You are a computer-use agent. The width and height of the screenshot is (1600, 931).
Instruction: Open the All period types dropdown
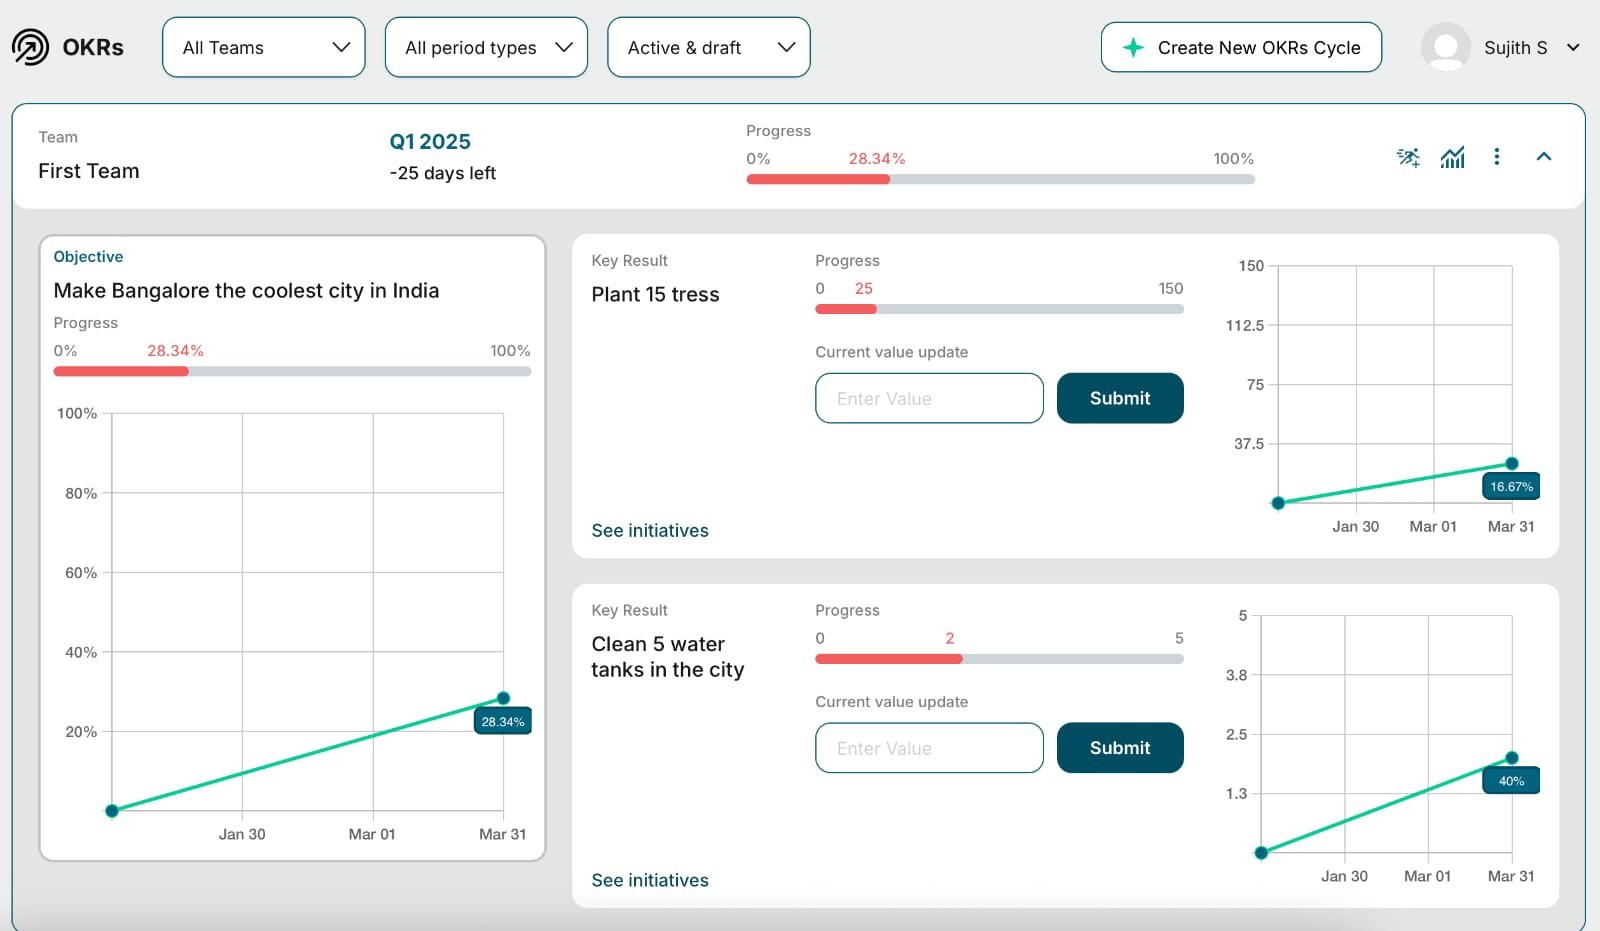(486, 46)
